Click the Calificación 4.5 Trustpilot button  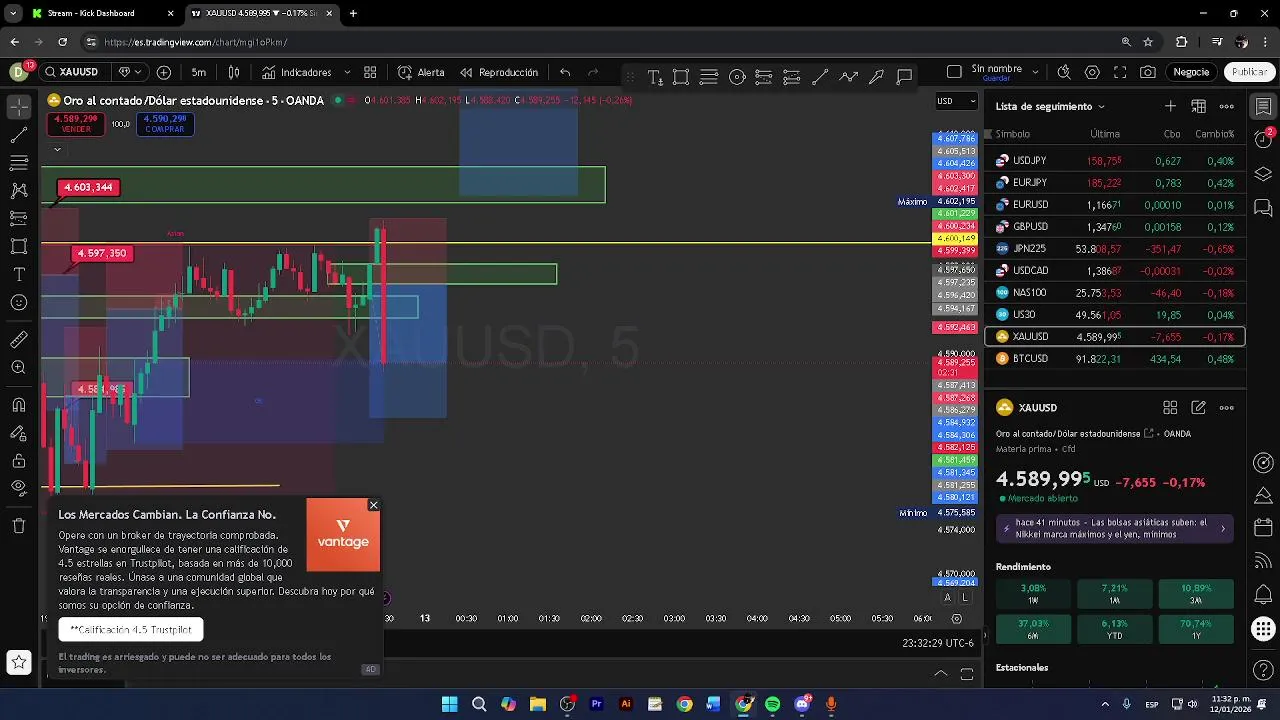131,629
